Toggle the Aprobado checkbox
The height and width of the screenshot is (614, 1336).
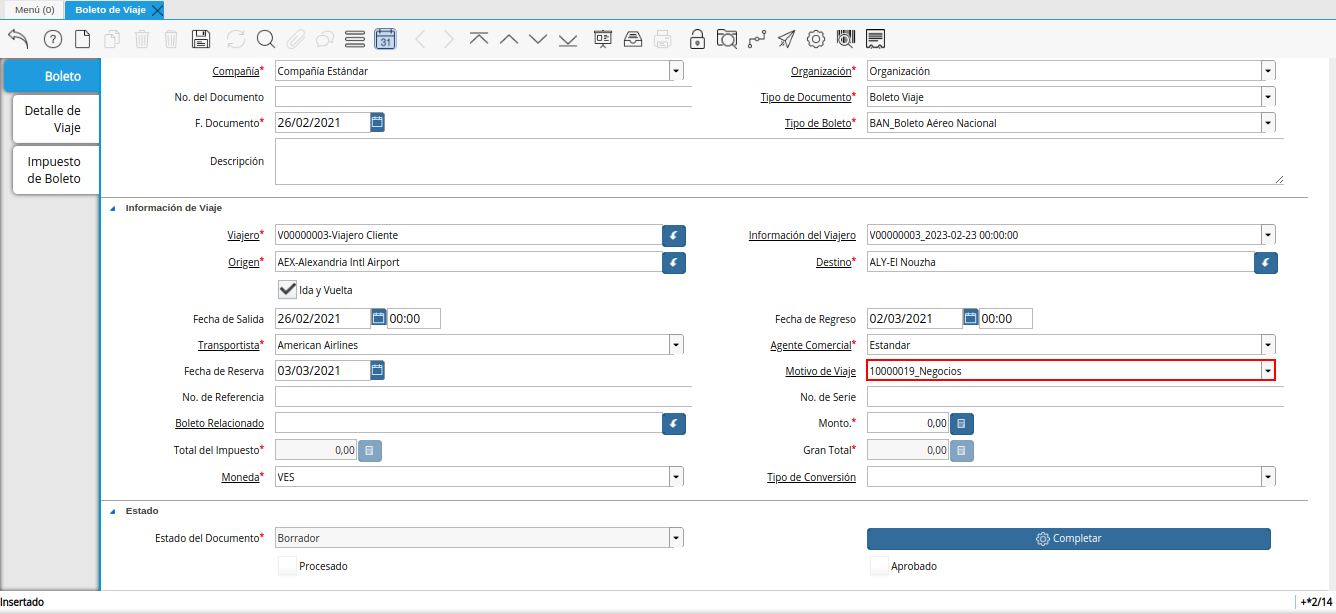click(x=879, y=566)
